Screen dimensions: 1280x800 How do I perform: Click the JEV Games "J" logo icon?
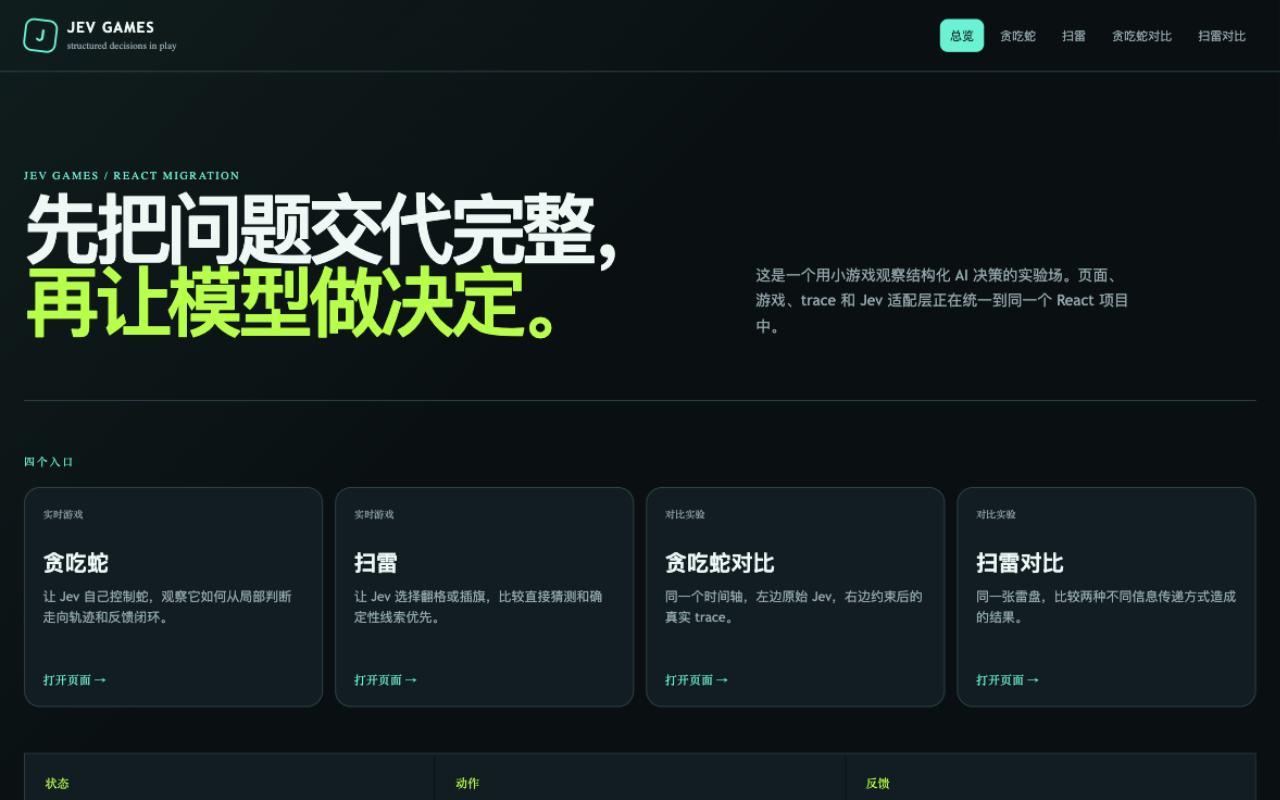coord(40,36)
